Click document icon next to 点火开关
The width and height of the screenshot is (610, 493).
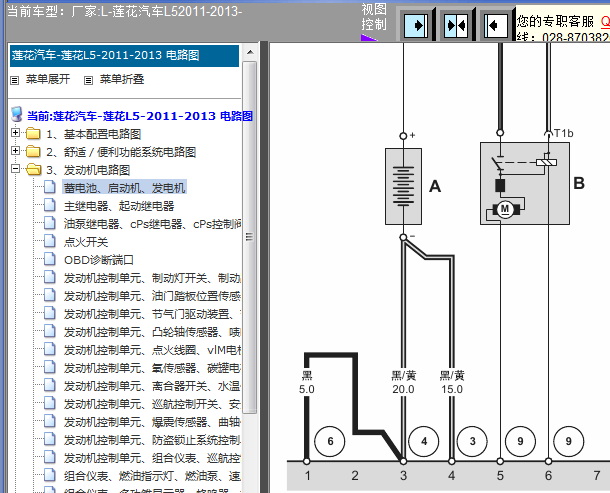49,241
